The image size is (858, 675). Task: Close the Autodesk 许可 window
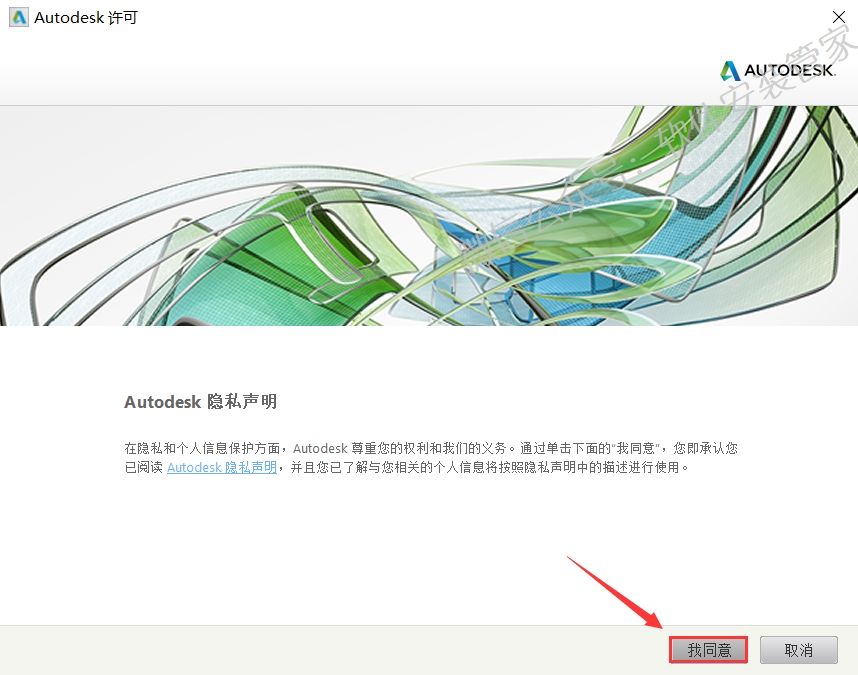click(x=838, y=17)
